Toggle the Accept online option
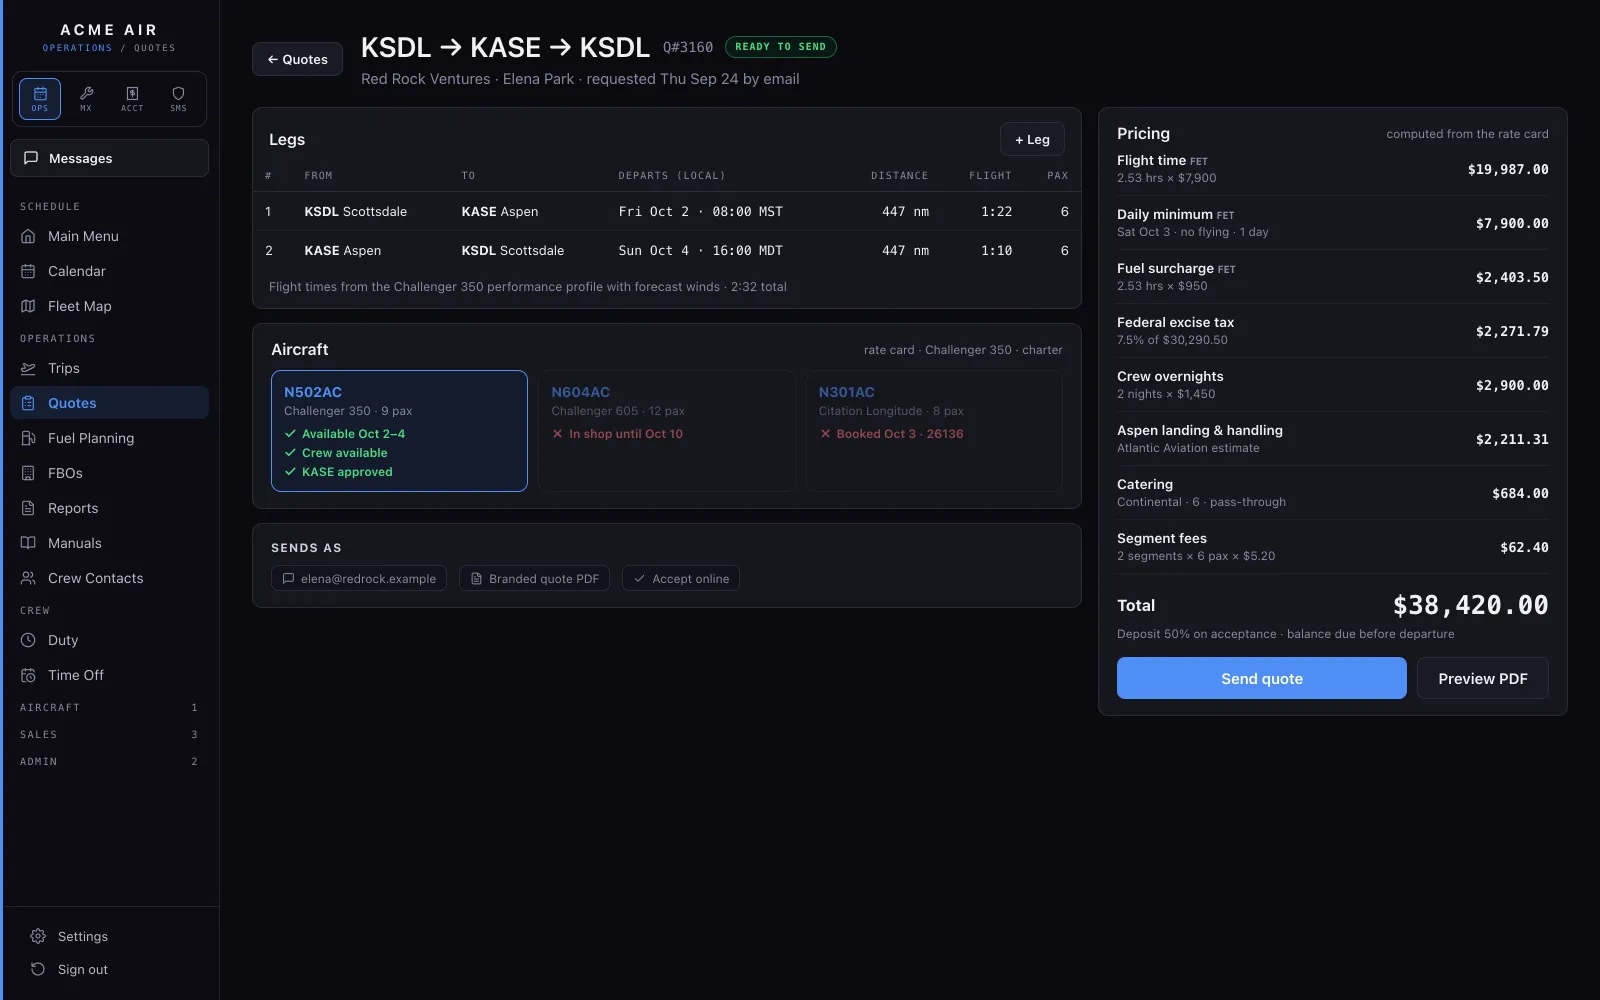 681,578
